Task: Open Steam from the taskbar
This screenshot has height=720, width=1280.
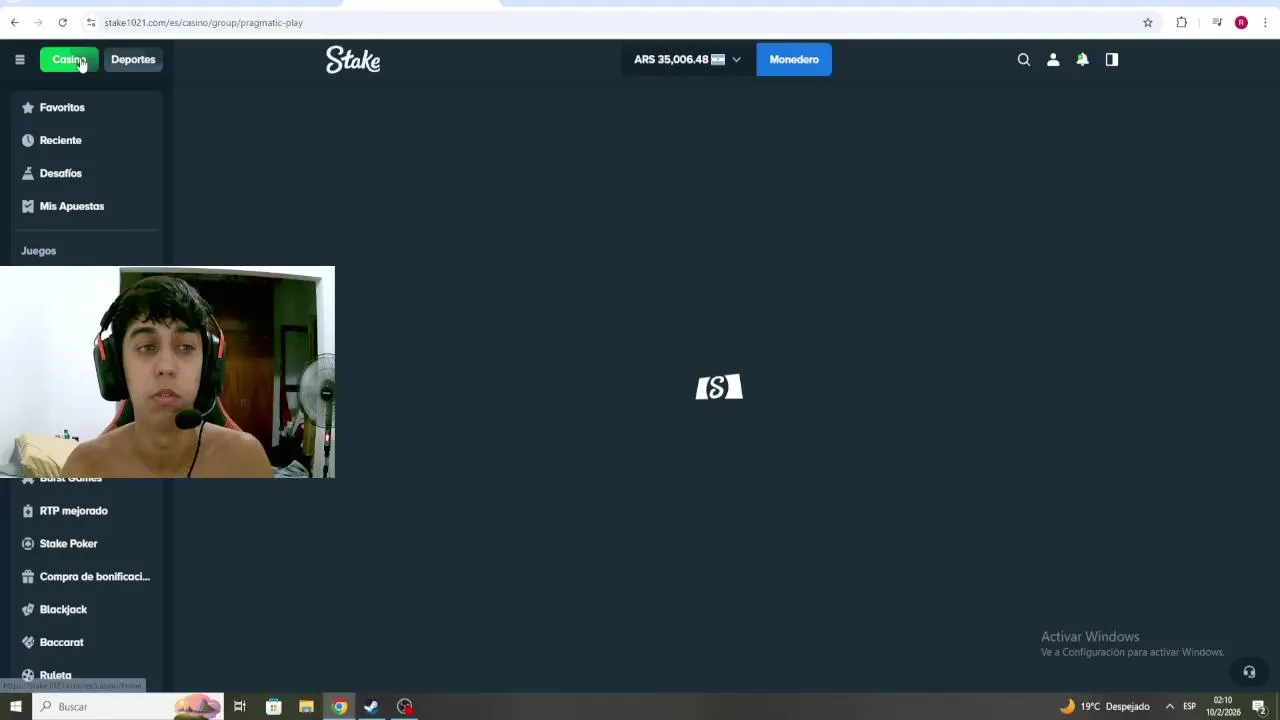Action: [371, 707]
